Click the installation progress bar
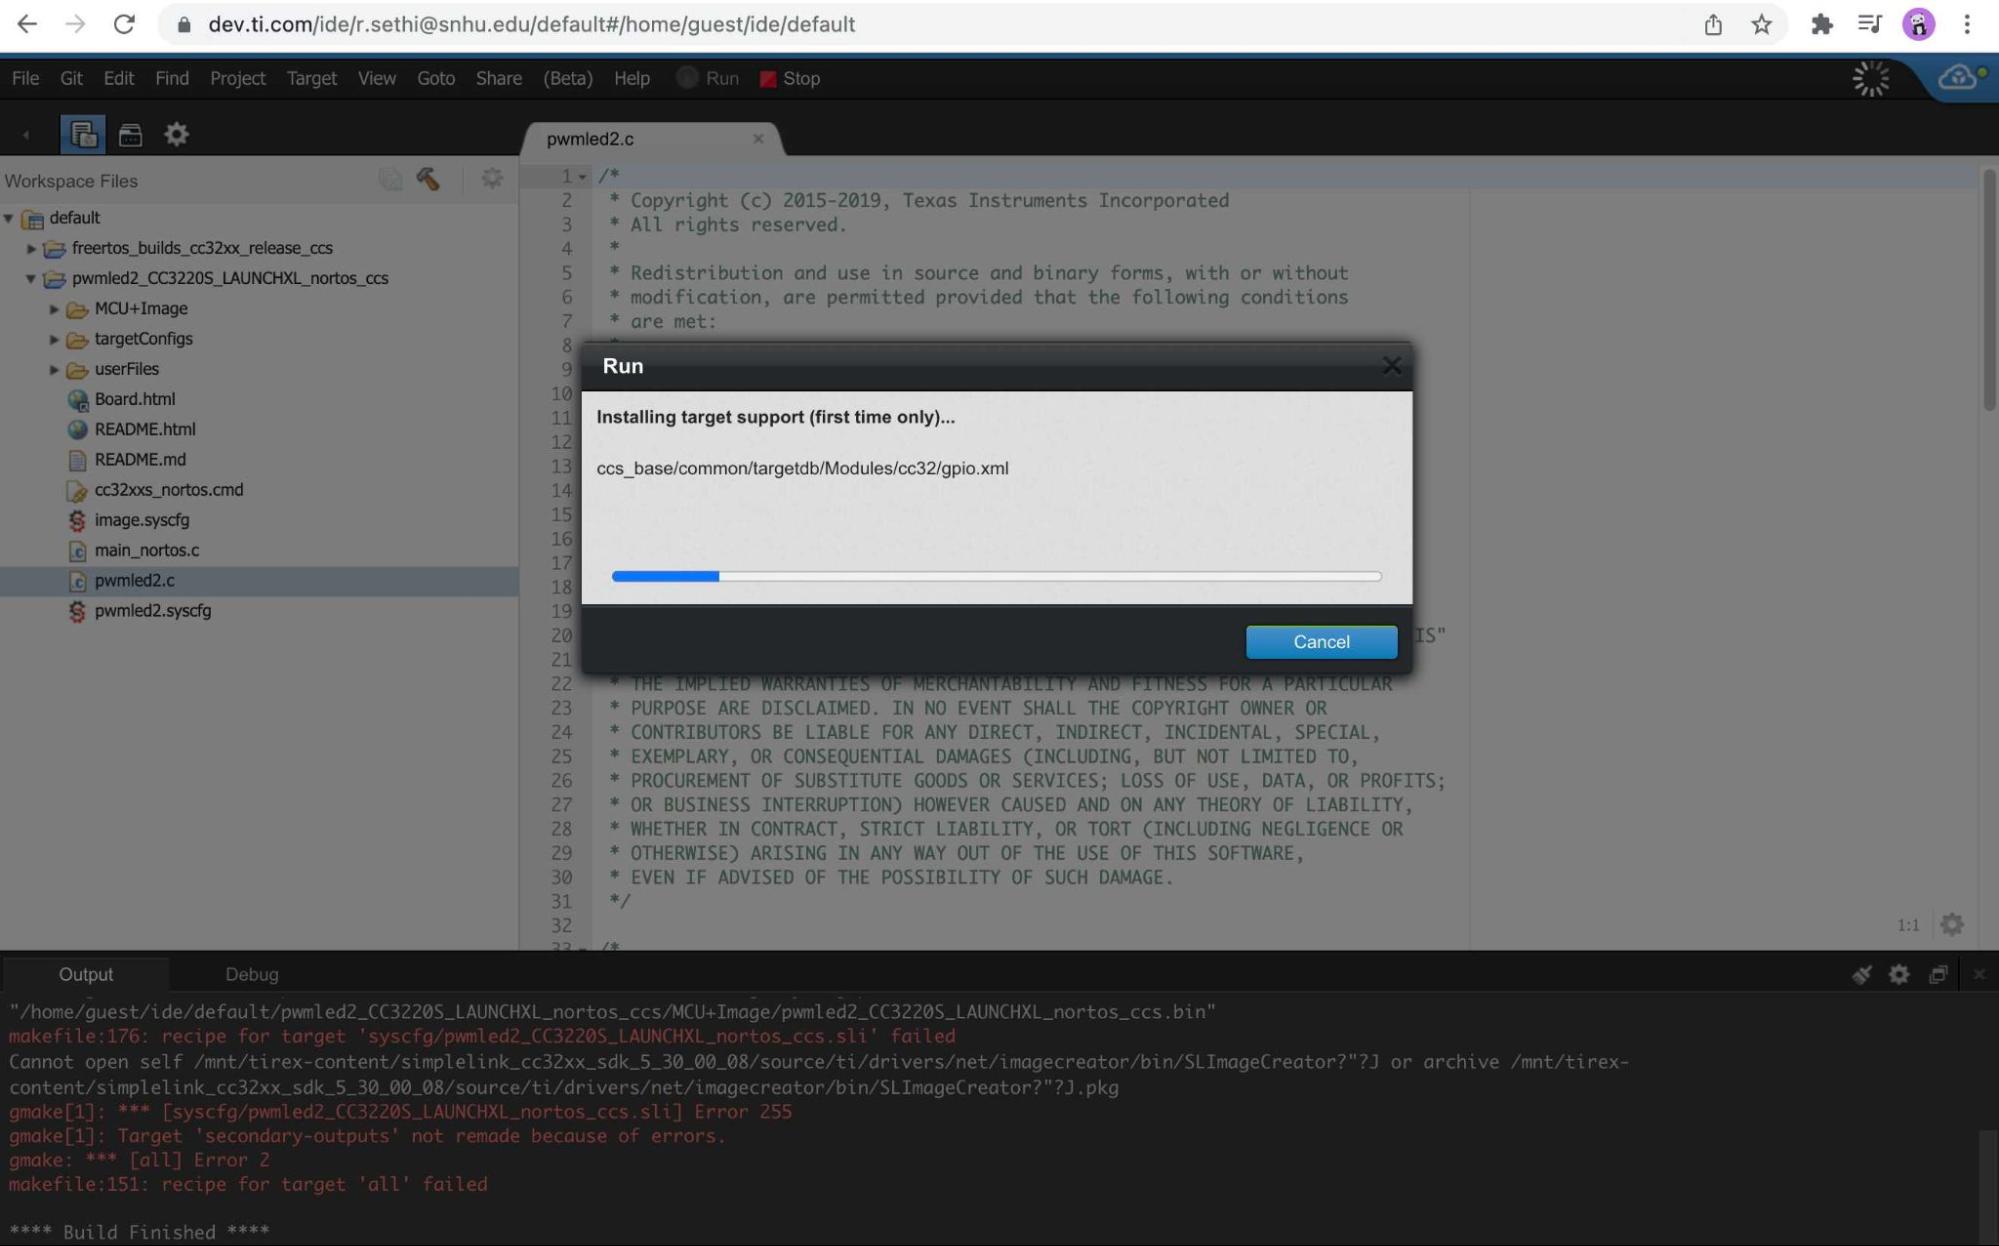The width and height of the screenshot is (1999, 1246). (996, 576)
